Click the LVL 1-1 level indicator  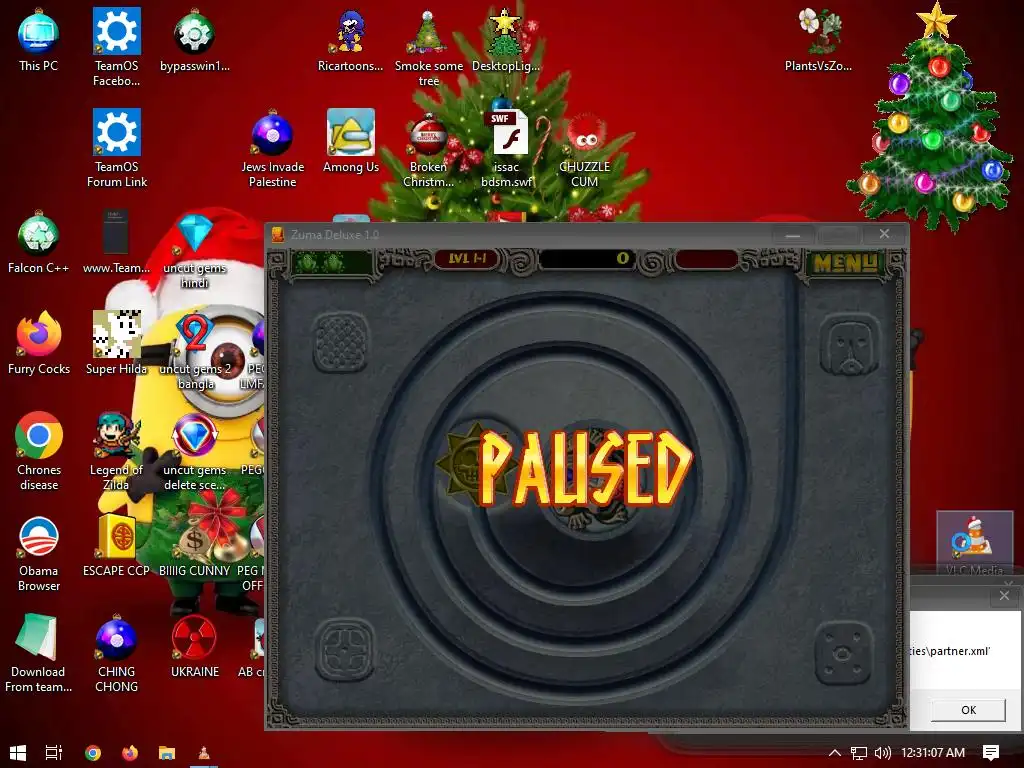point(467,259)
